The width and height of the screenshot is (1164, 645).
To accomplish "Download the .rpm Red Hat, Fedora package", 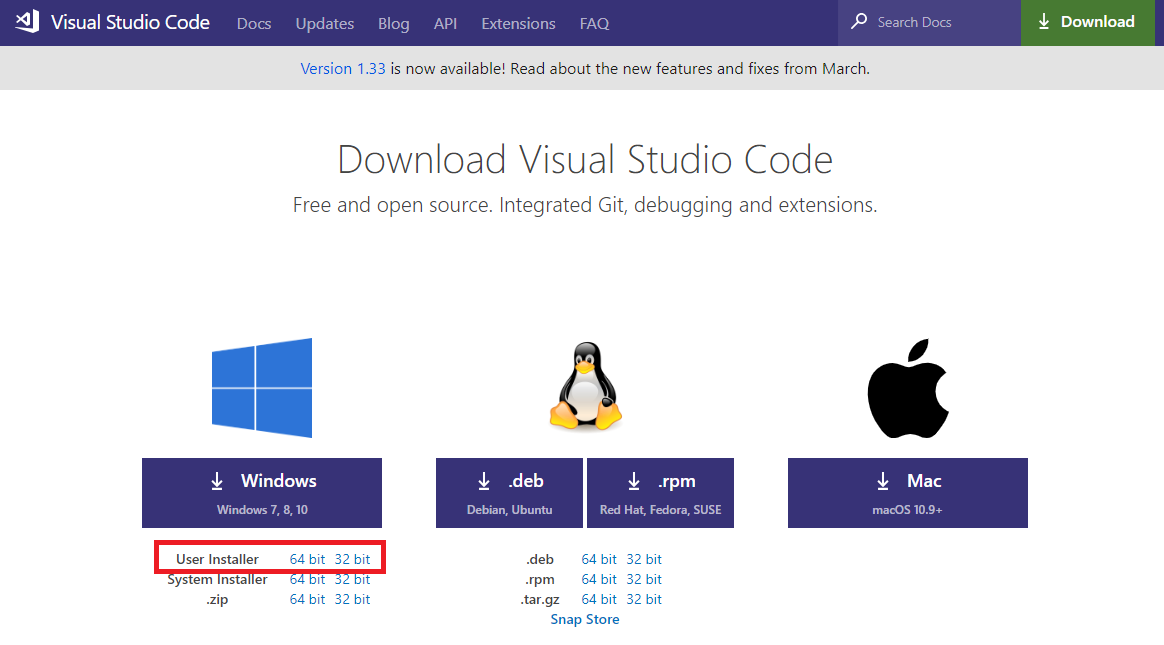I will click(661, 493).
